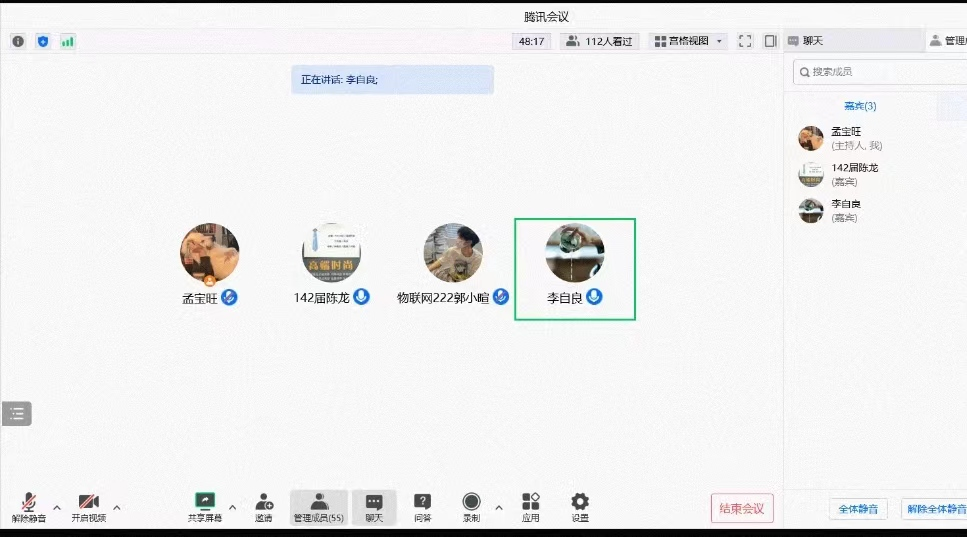This screenshot has width=967, height=537.
Task: Click the red 结束会议 button
Action: pyautogui.click(x=742, y=508)
